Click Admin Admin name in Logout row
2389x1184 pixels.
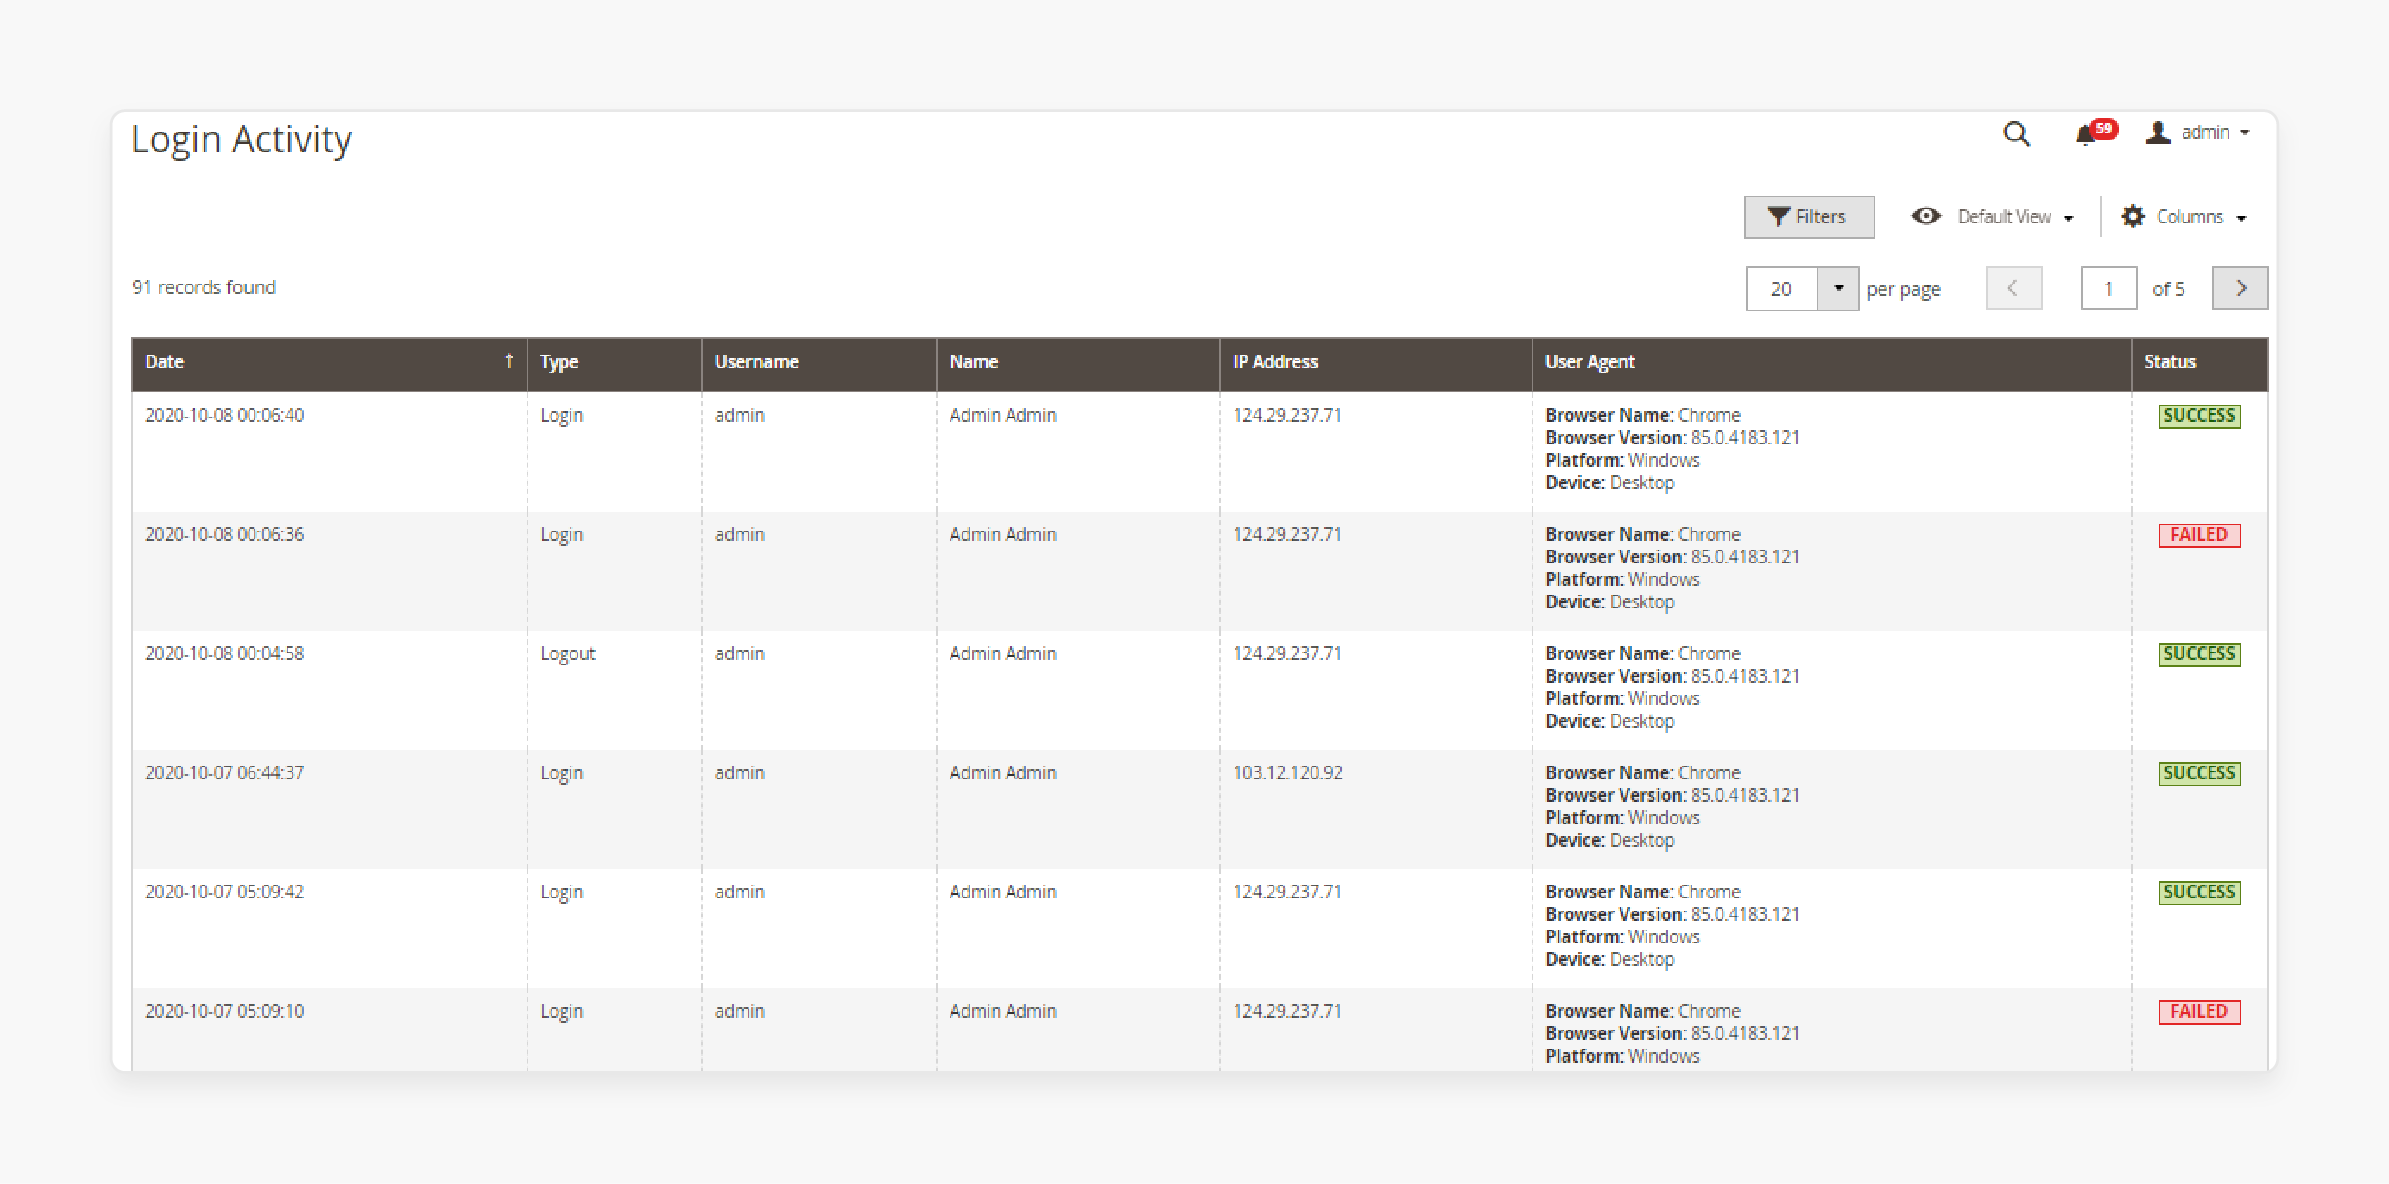pos(1003,653)
